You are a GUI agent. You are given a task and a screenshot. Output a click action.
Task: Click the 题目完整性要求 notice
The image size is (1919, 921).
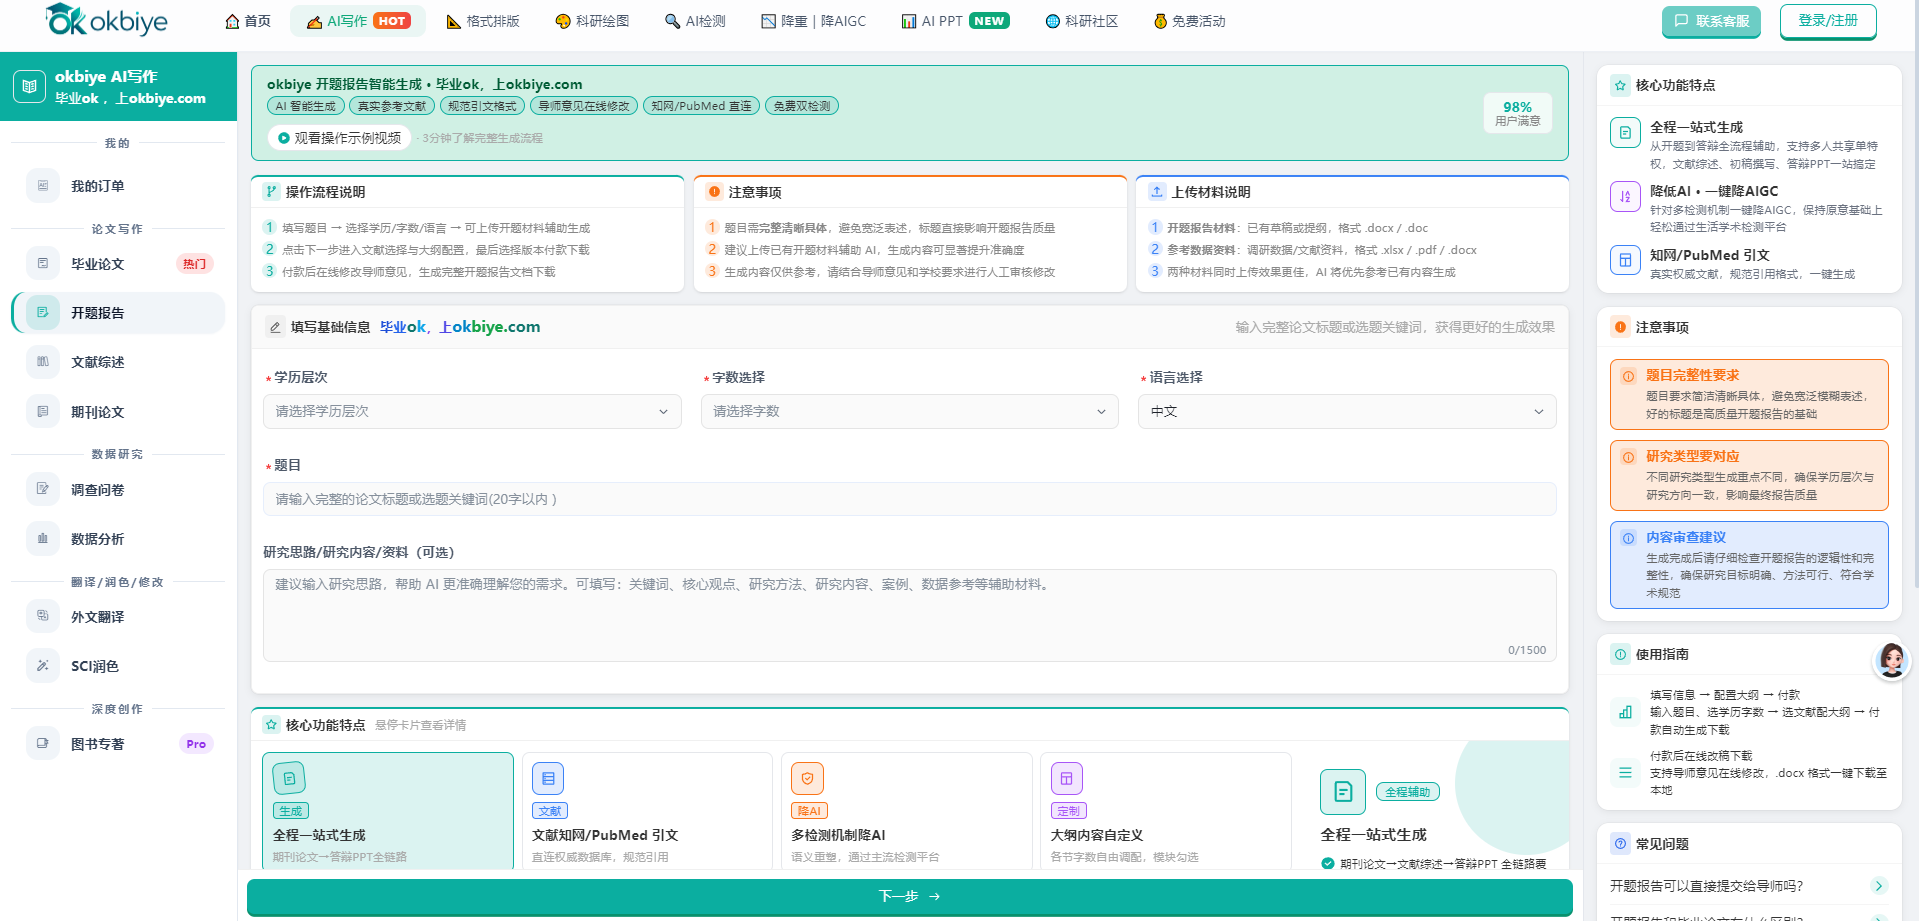(1749, 394)
